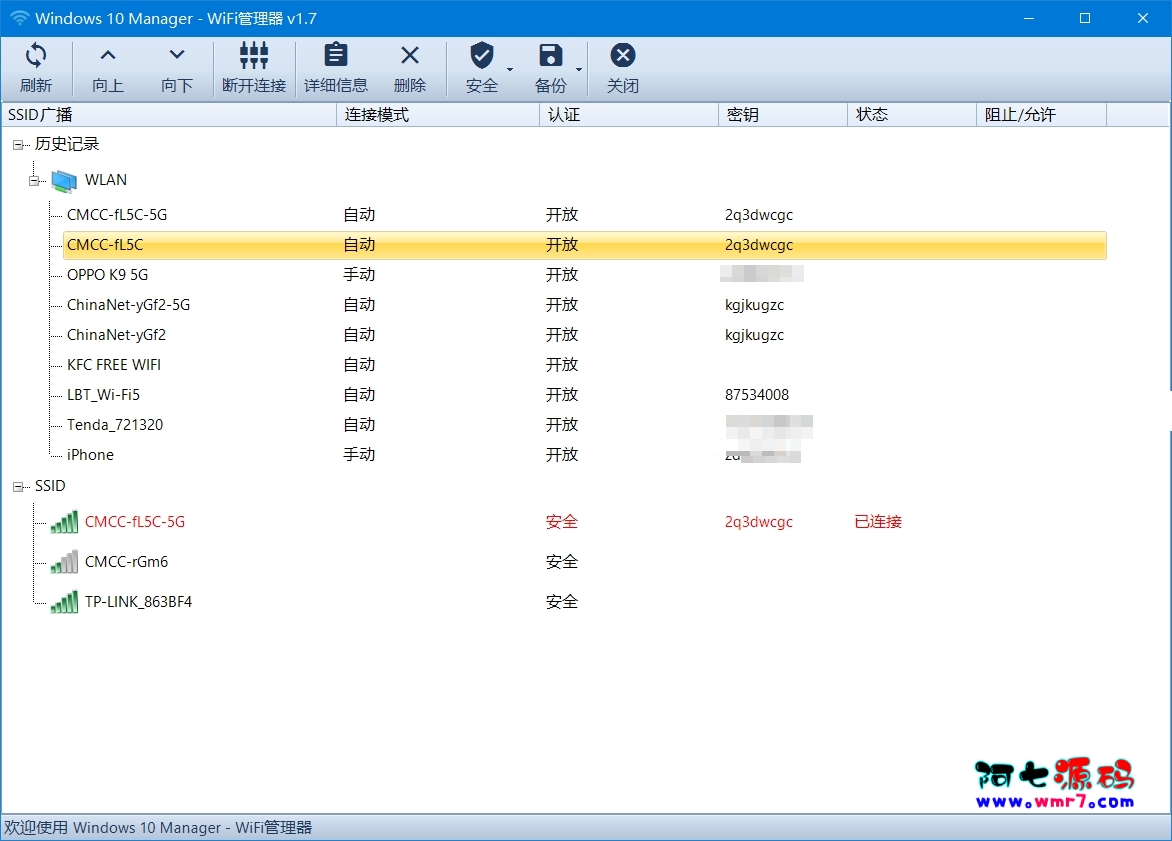Click the 关闭 toolbar icon
Screen dimensions: 1172x841
coord(623,55)
